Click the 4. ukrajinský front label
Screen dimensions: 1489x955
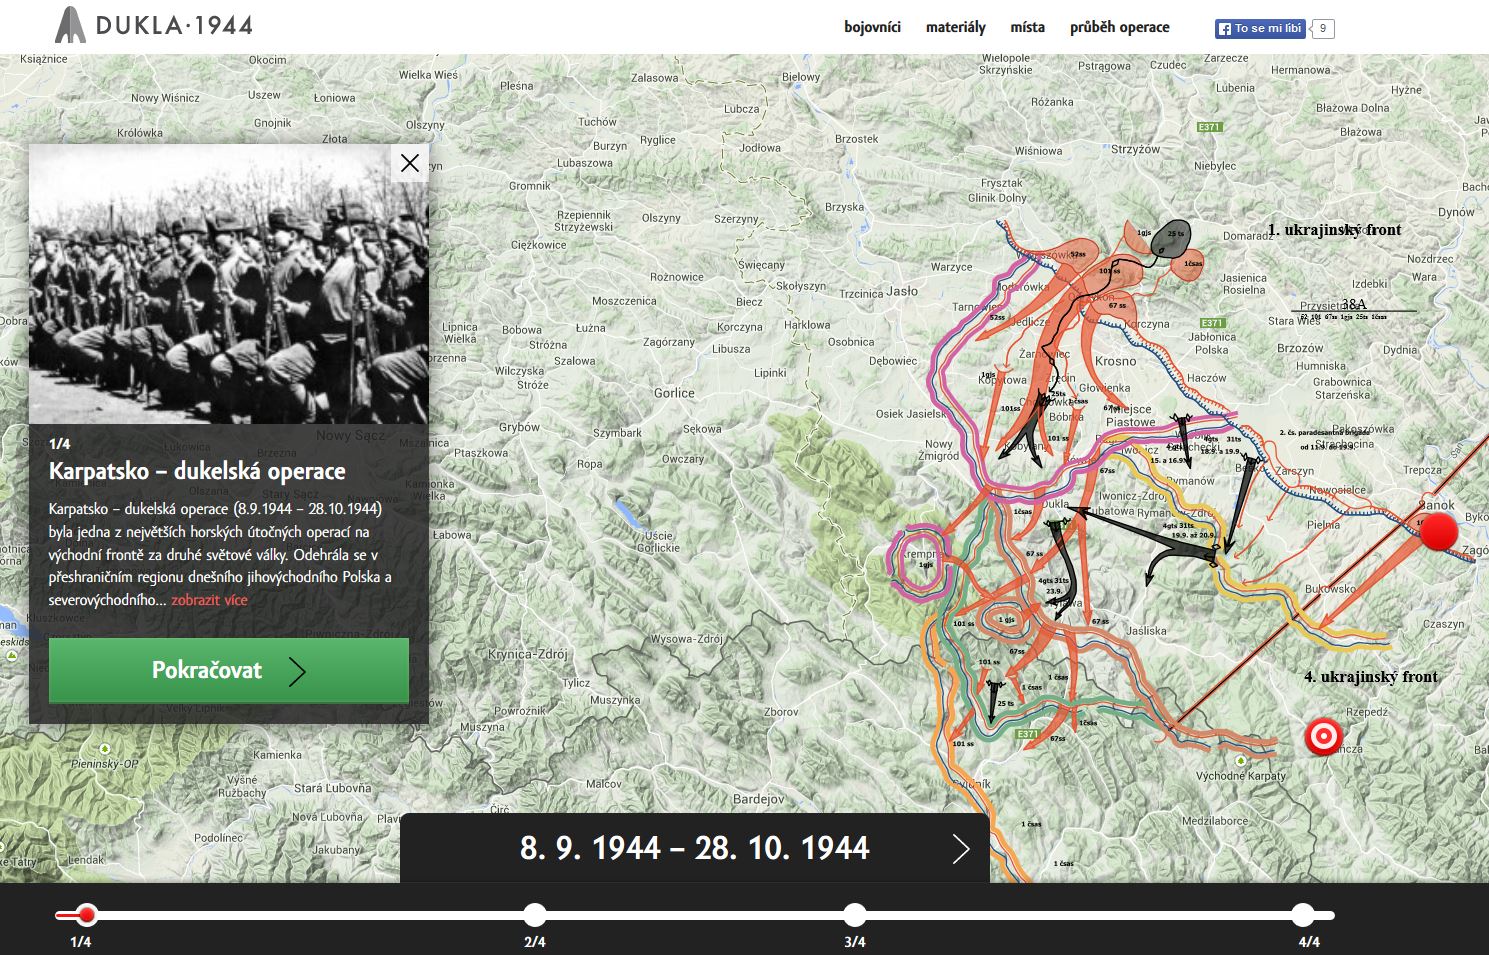coord(1371,677)
